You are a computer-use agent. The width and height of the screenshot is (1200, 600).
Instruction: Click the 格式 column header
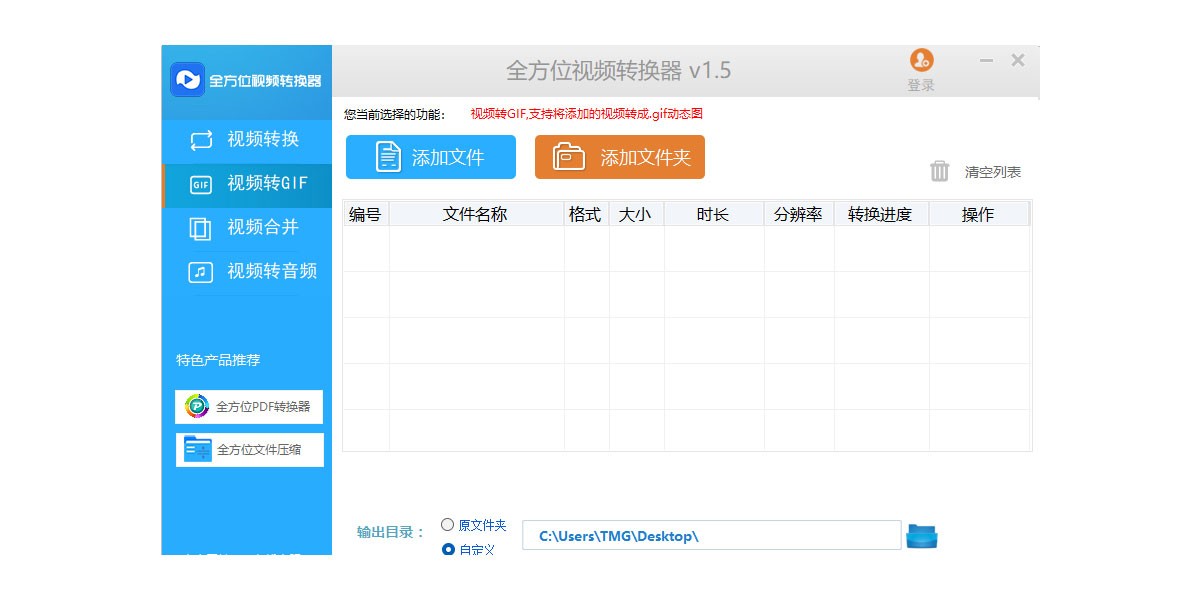tap(586, 214)
